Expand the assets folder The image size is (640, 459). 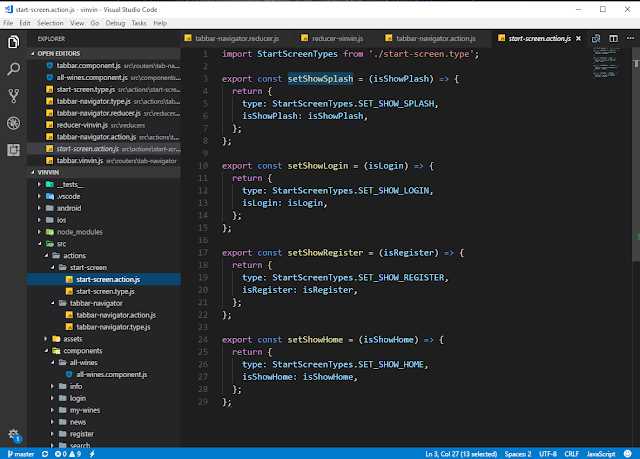[x=104, y=339]
